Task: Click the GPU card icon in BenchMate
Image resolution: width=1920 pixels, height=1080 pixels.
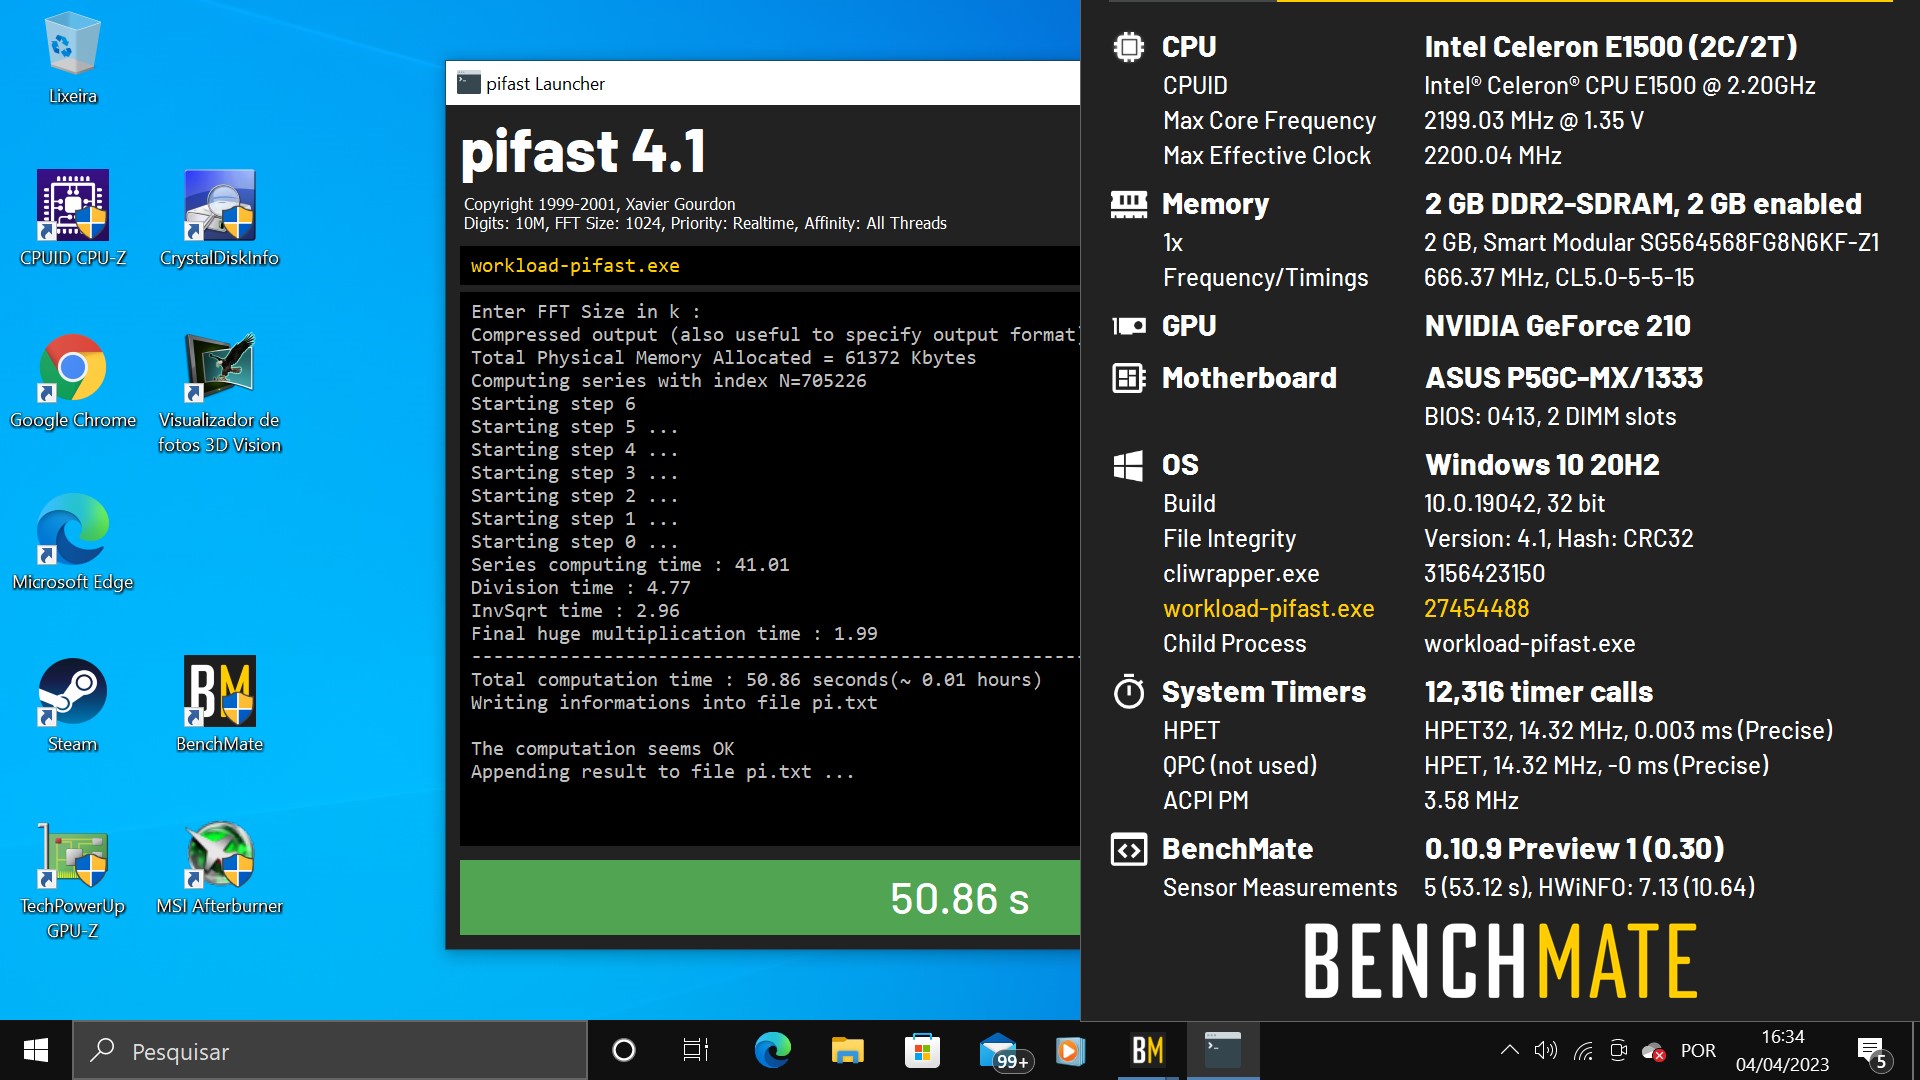Action: click(x=1129, y=326)
